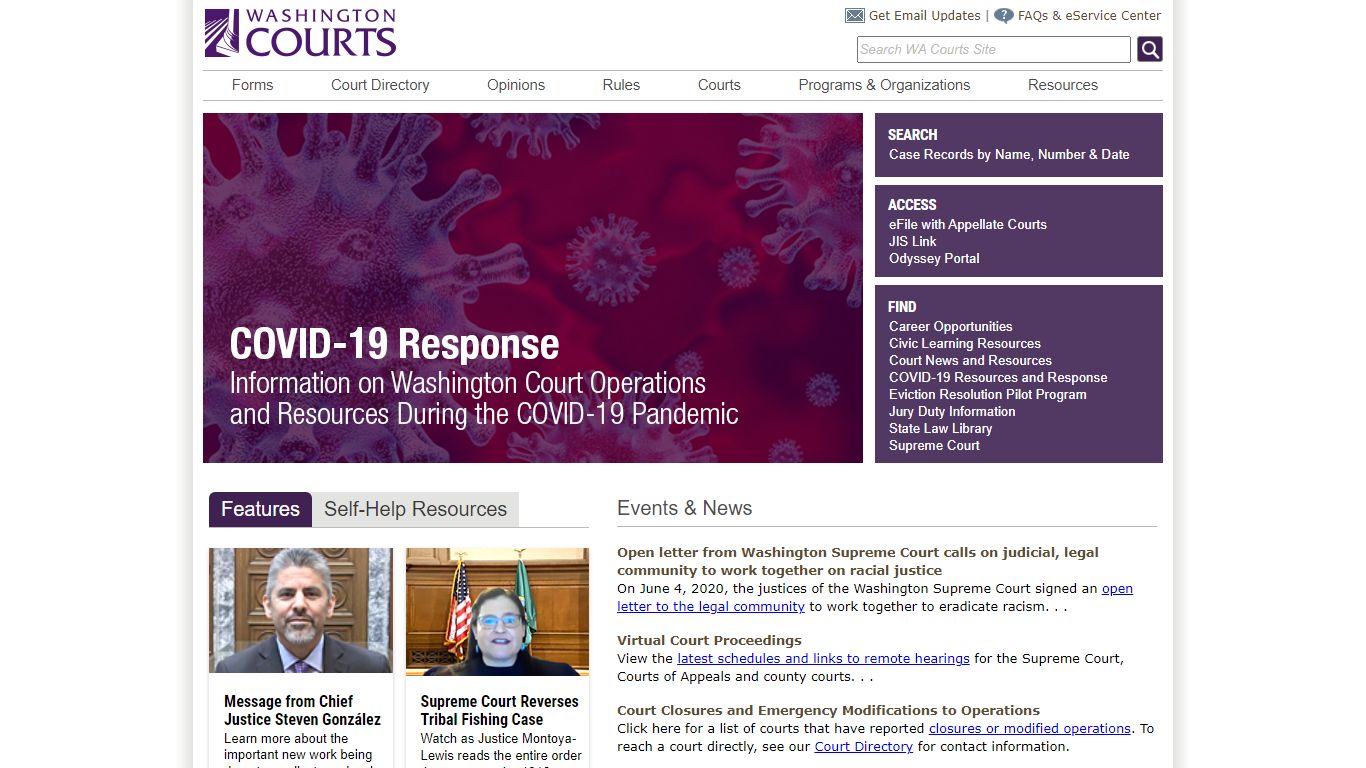This screenshot has width=1366, height=768.
Task: Click Justice Montoya-Lewis video thumbnail
Action: [x=497, y=611]
